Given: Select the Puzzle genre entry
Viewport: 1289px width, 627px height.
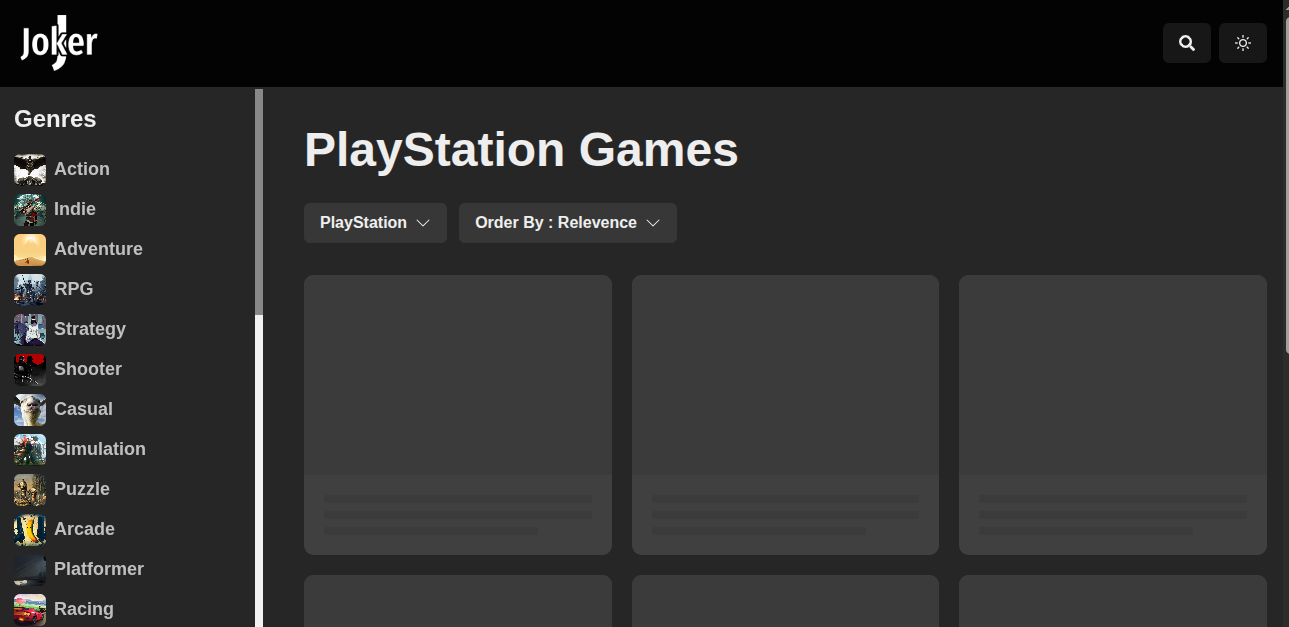Looking at the screenshot, I should (82, 489).
